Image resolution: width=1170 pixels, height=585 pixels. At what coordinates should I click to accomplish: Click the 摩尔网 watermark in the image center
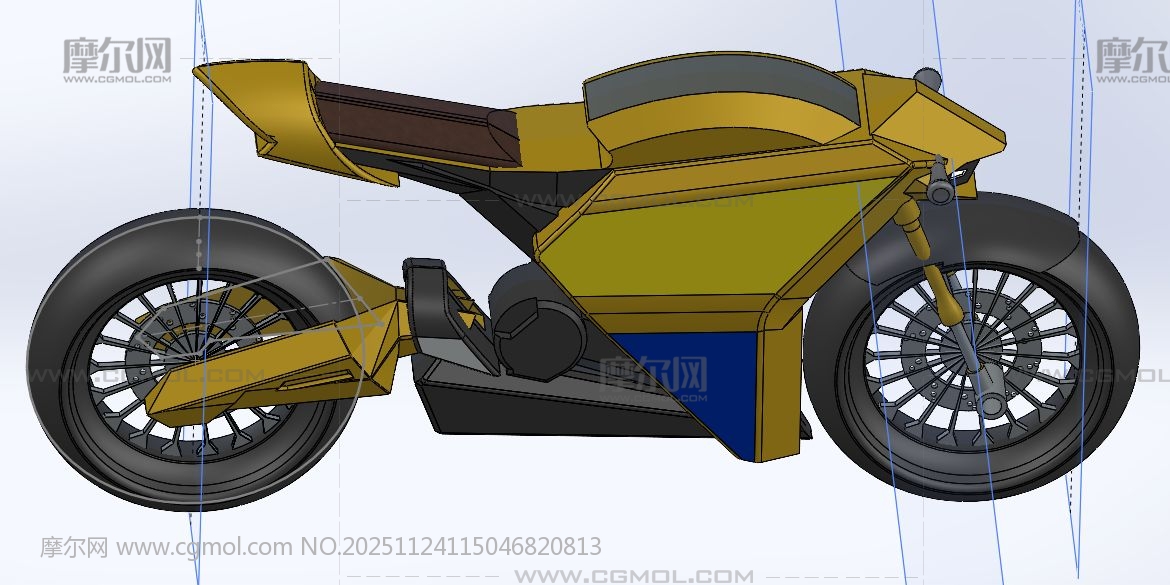(x=653, y=375)
